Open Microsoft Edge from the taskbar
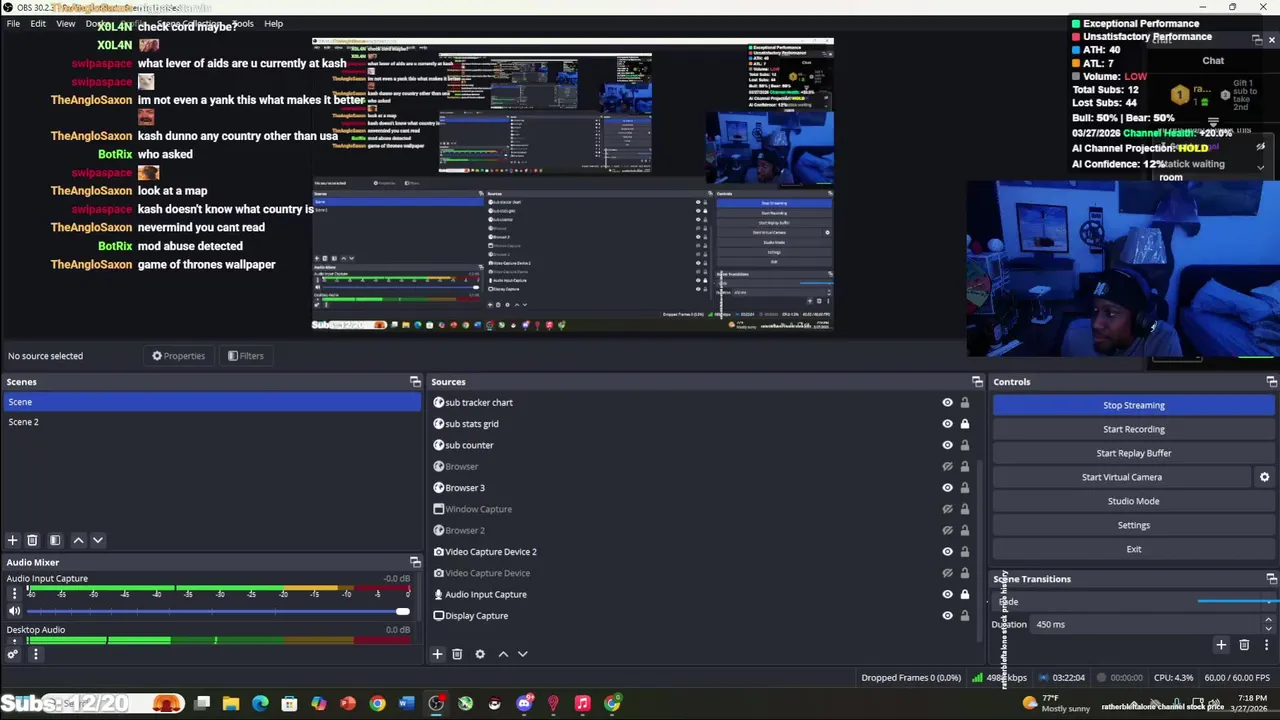 (x=260, y=704)
